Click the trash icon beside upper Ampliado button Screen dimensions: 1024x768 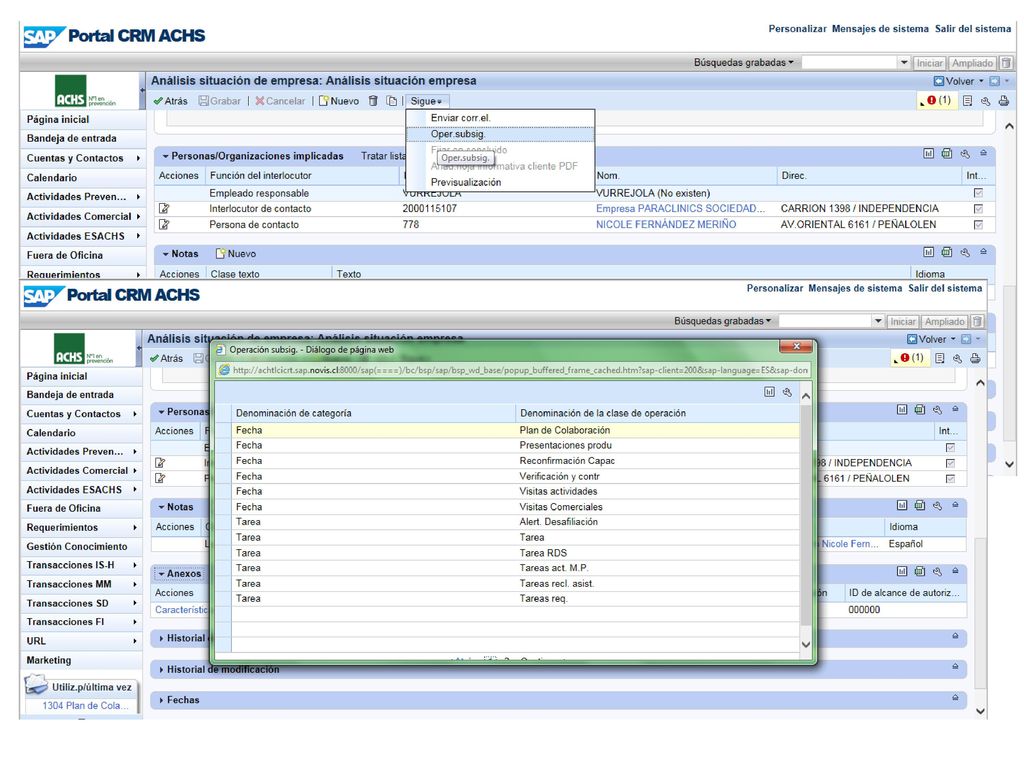tap(1006, 63)
